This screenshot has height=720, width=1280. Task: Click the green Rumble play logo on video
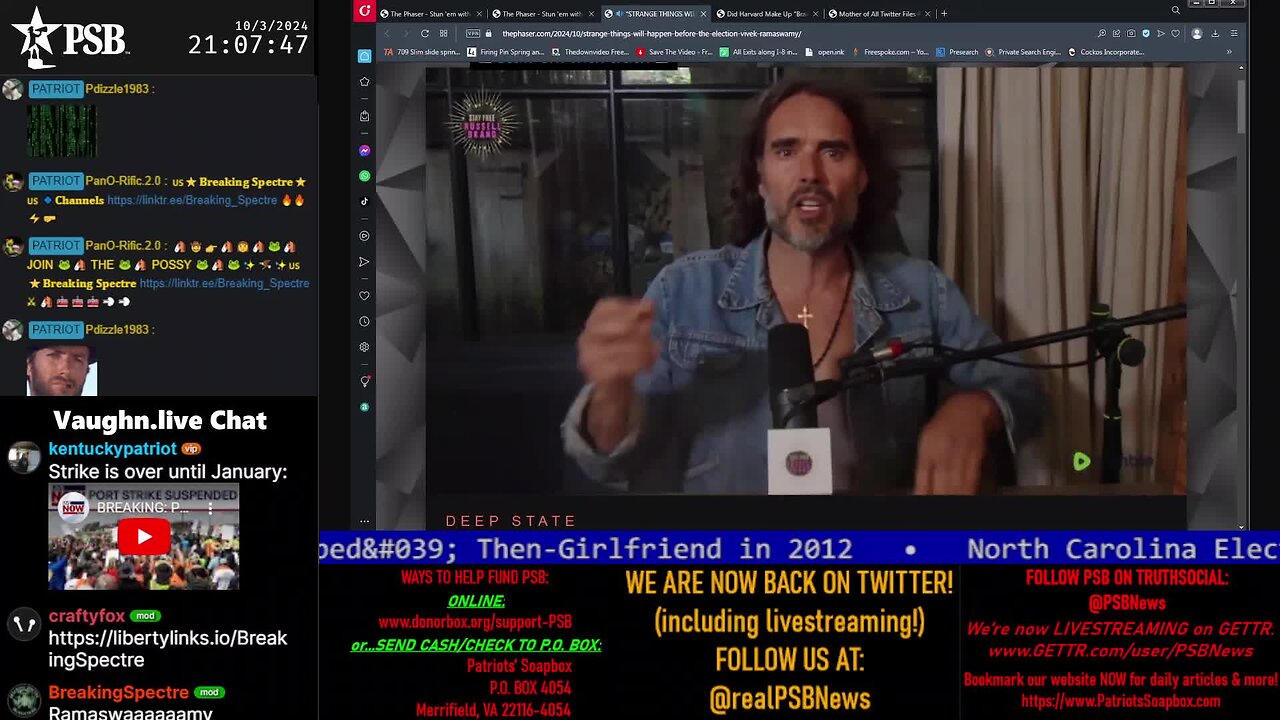(x=1081, y=461)
